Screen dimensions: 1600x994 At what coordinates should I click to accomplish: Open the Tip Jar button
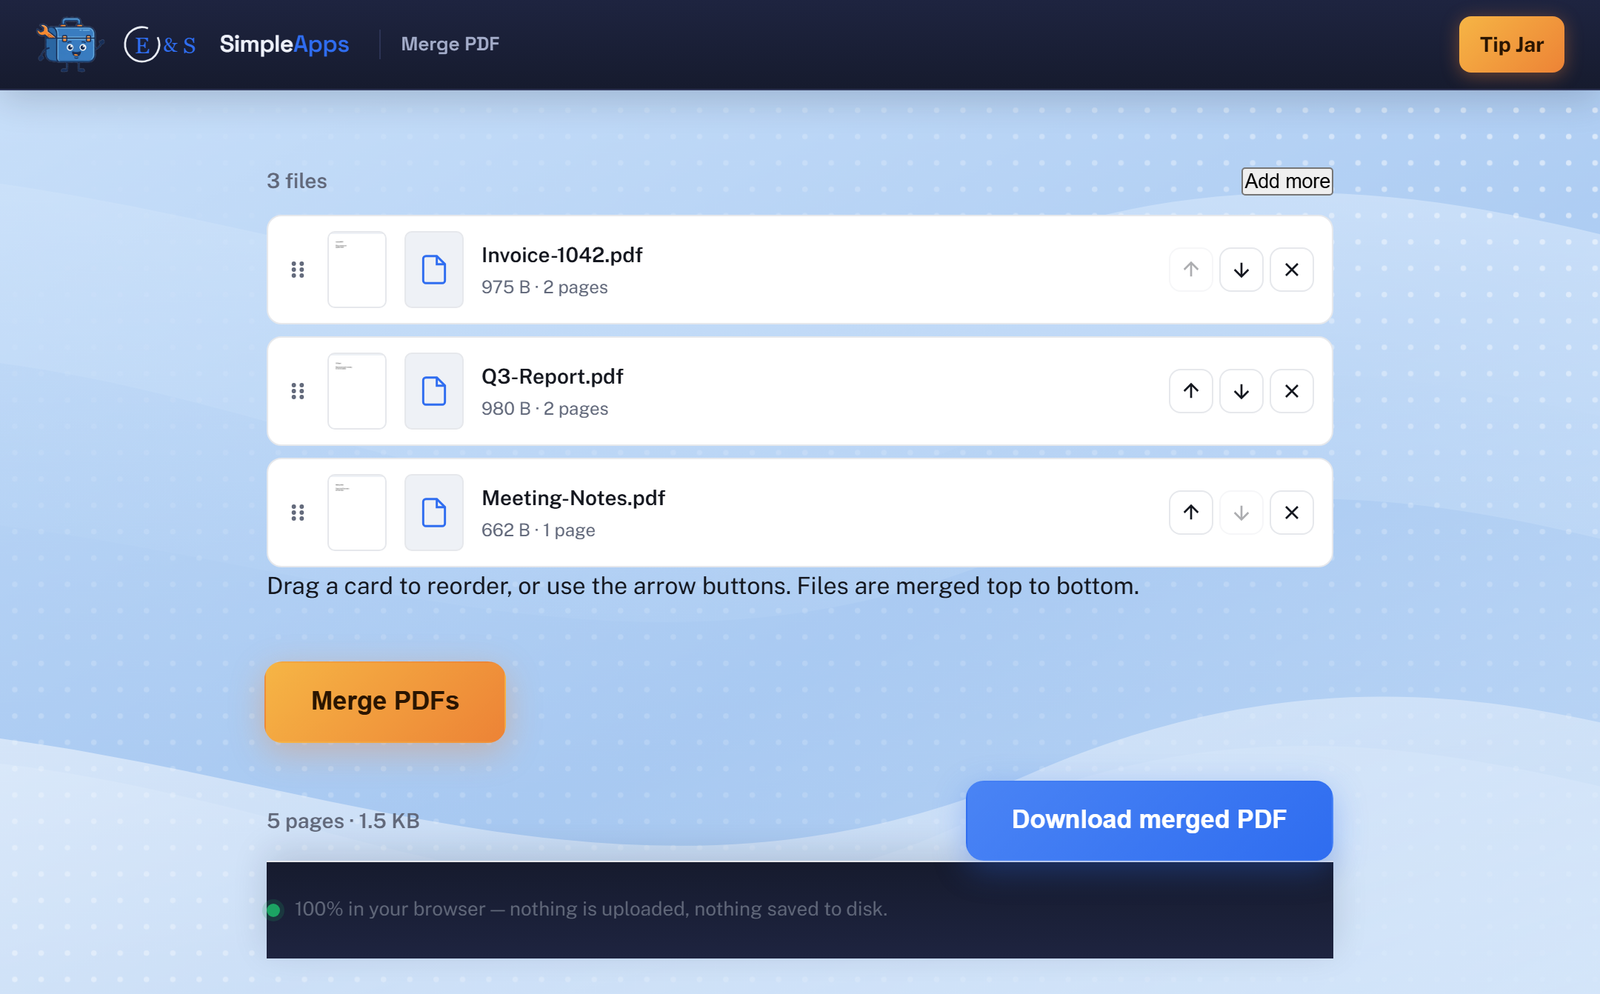coord(1511,44)
